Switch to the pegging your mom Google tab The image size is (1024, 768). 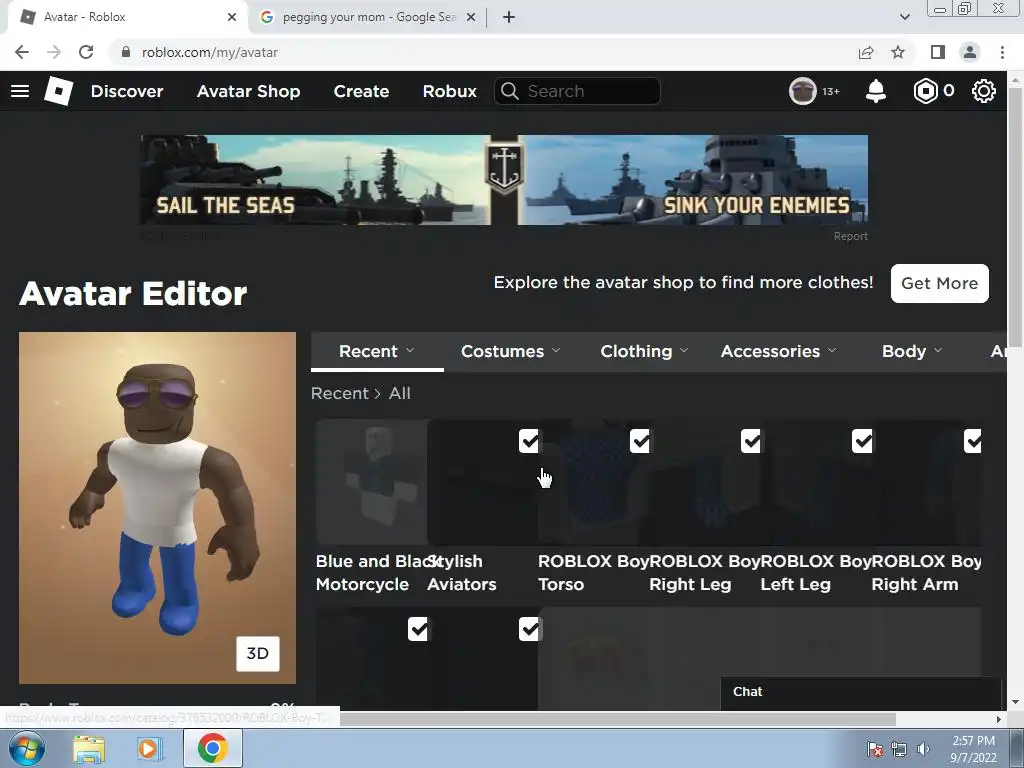[x=367, y=17]
